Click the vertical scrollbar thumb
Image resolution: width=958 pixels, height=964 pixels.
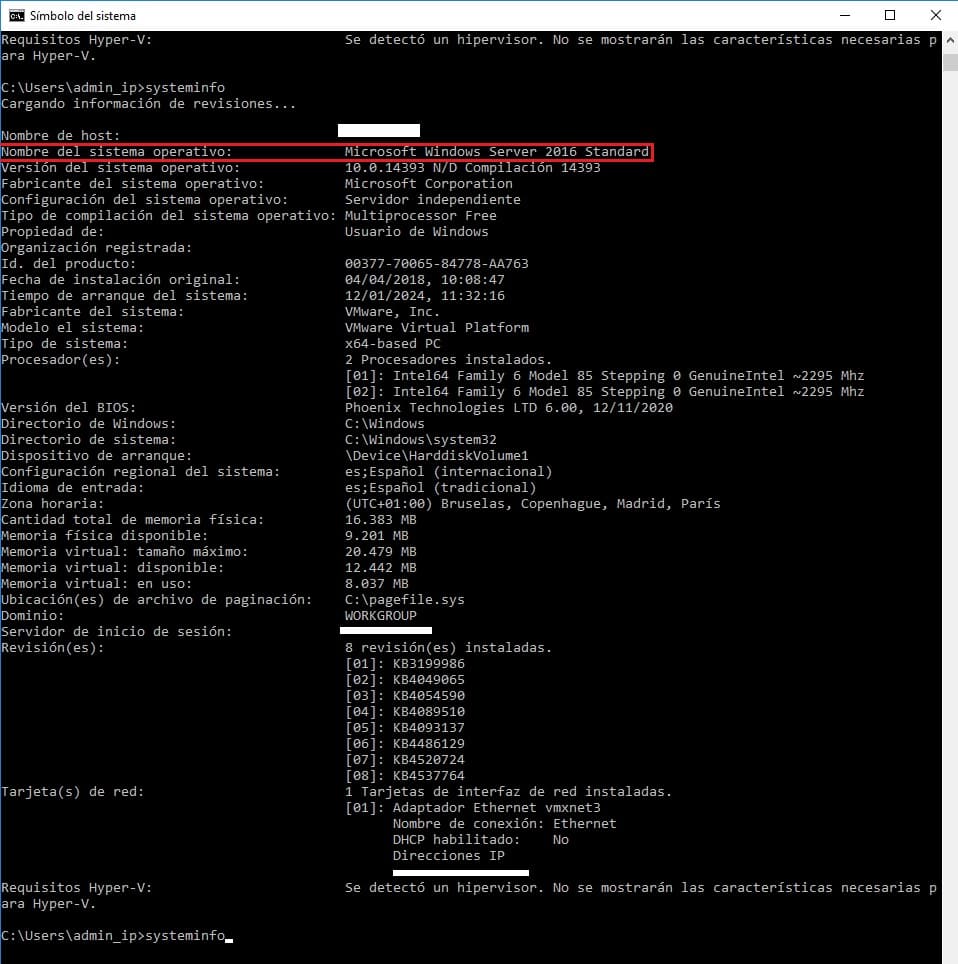[950, 62]
